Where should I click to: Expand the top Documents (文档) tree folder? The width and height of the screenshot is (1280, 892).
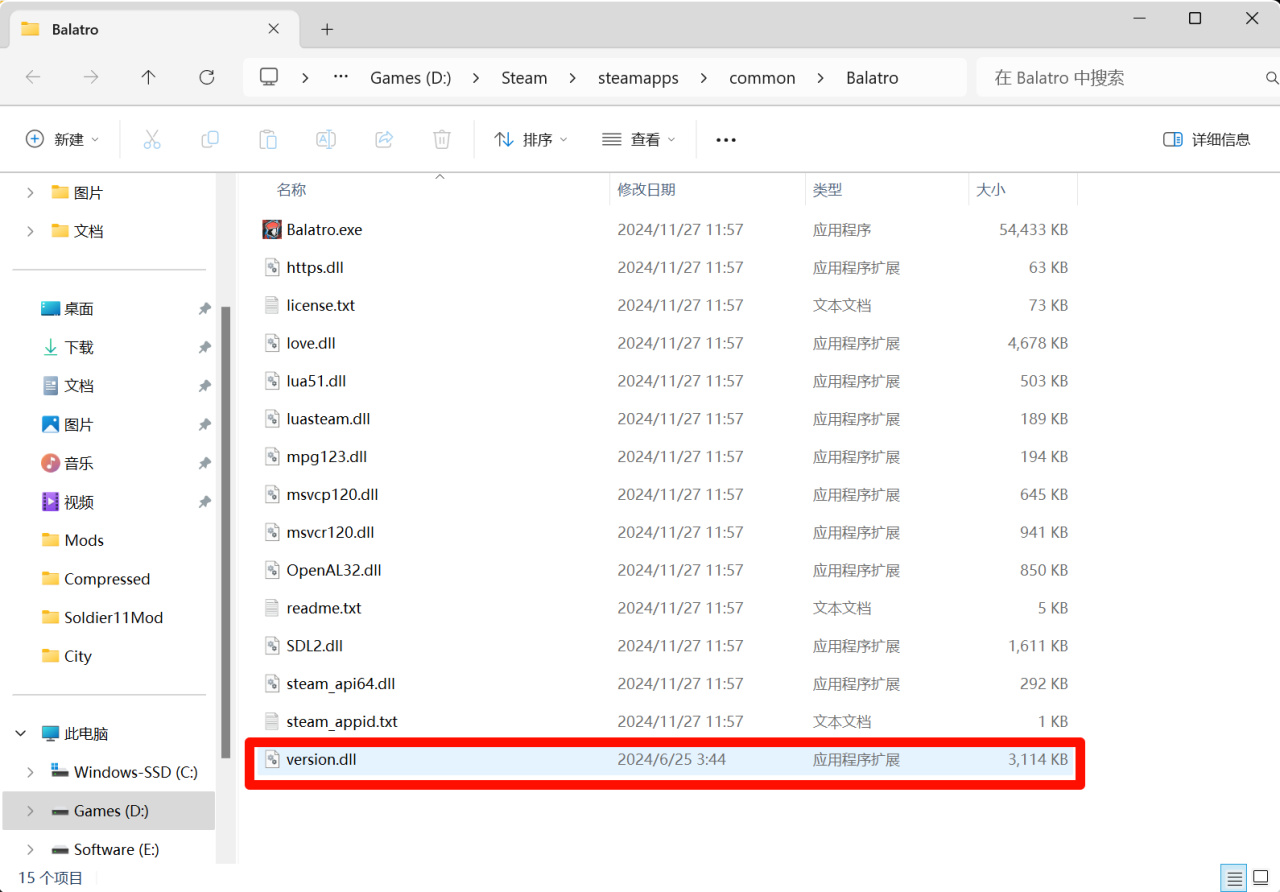tap(30, 231)
